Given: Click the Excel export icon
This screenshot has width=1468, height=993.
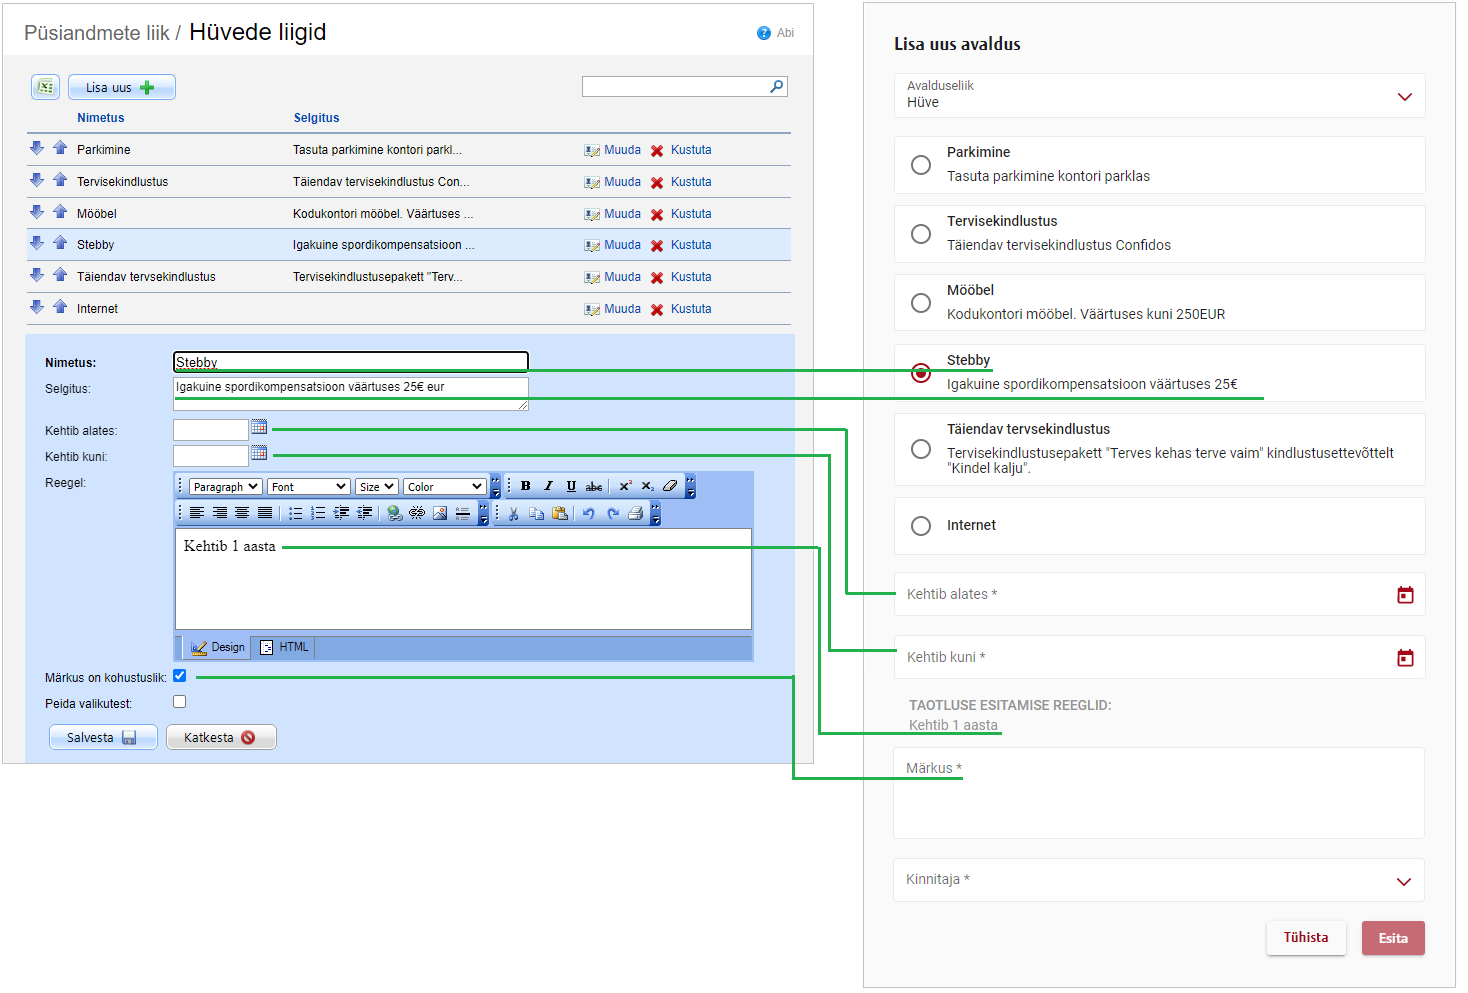Looking at the screenshot, I should tap(45, 87).
